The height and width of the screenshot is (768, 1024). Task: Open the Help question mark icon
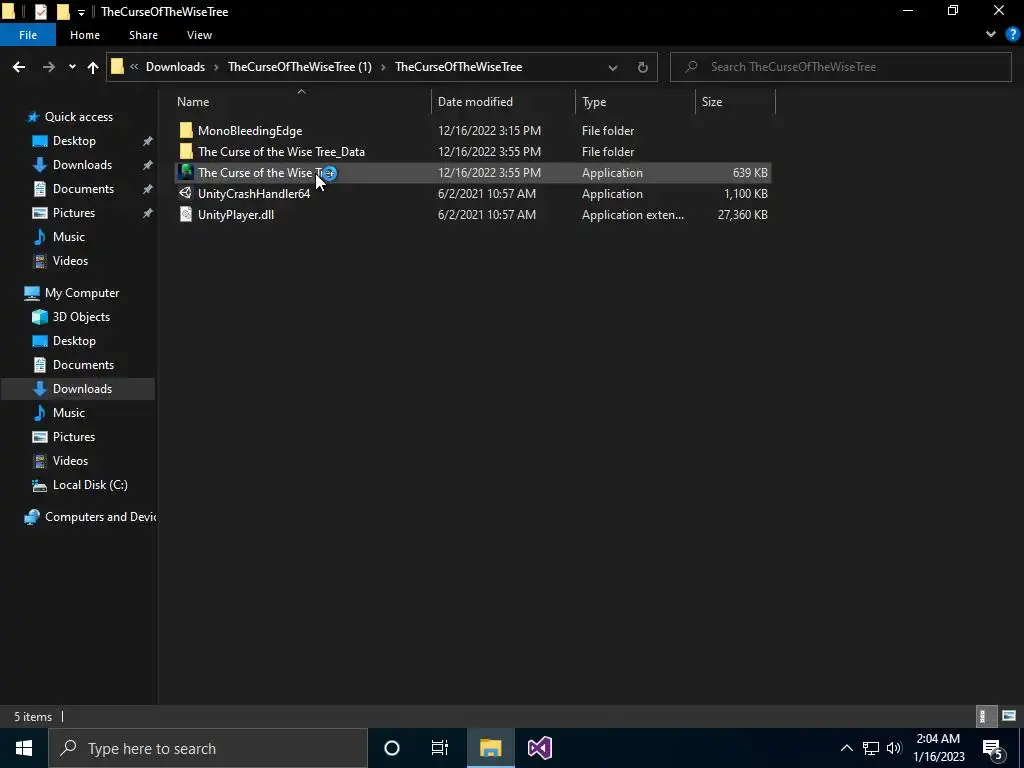pyautogui.click(x=1013, y=35)
